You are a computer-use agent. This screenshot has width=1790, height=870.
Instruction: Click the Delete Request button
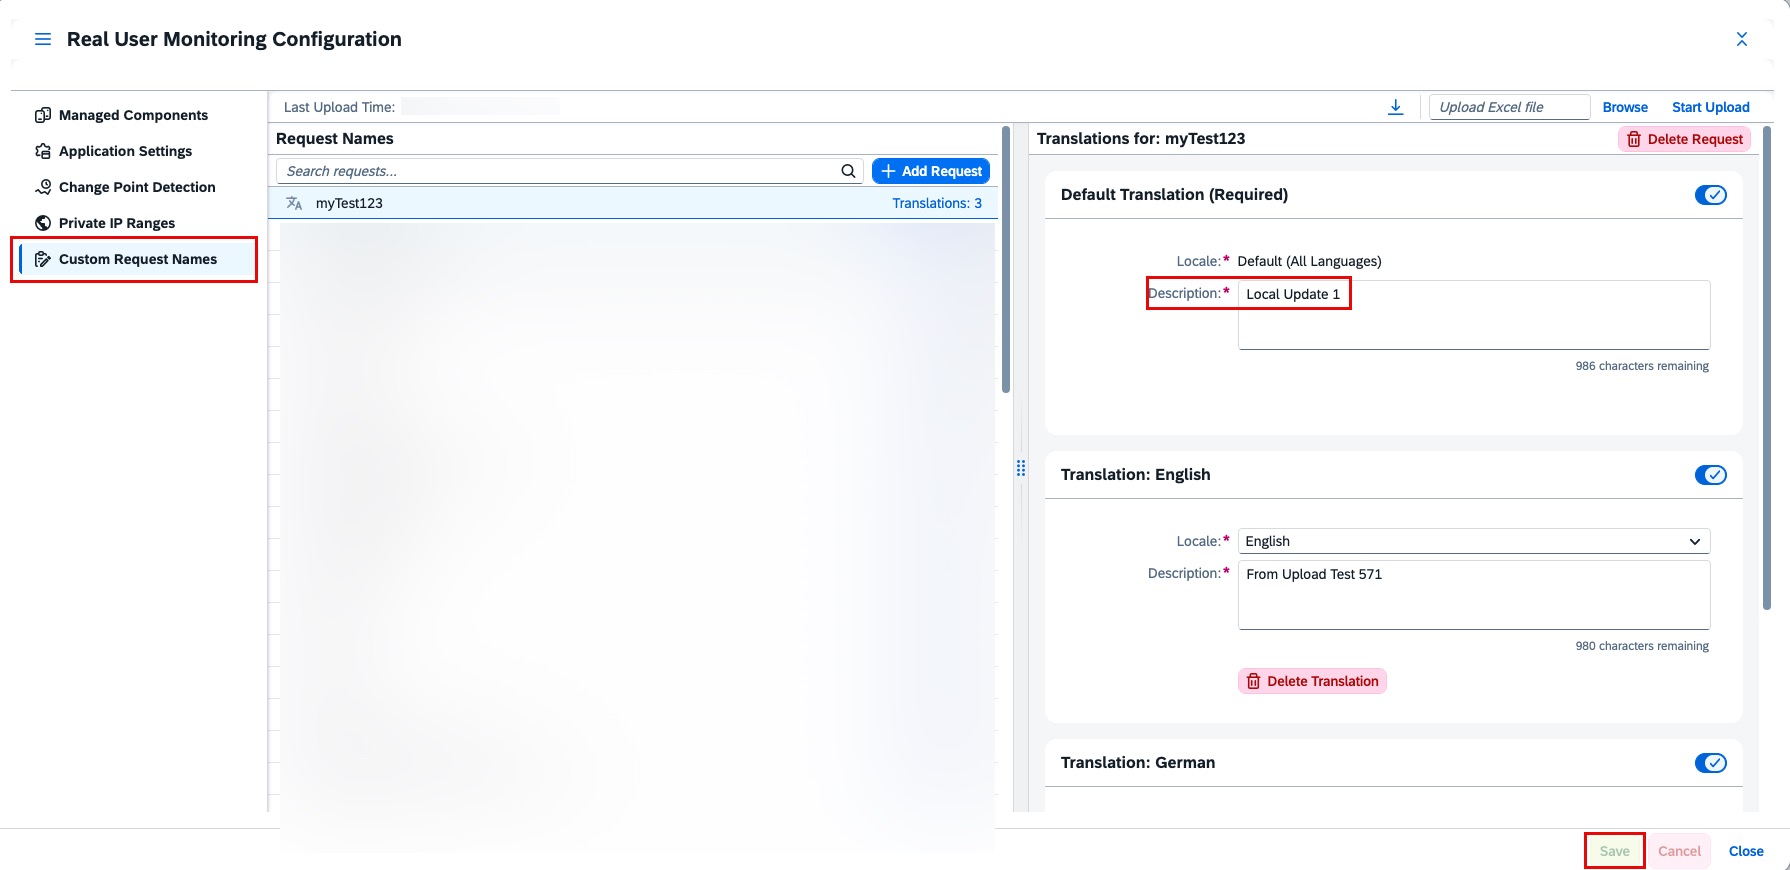point(1684,139)
